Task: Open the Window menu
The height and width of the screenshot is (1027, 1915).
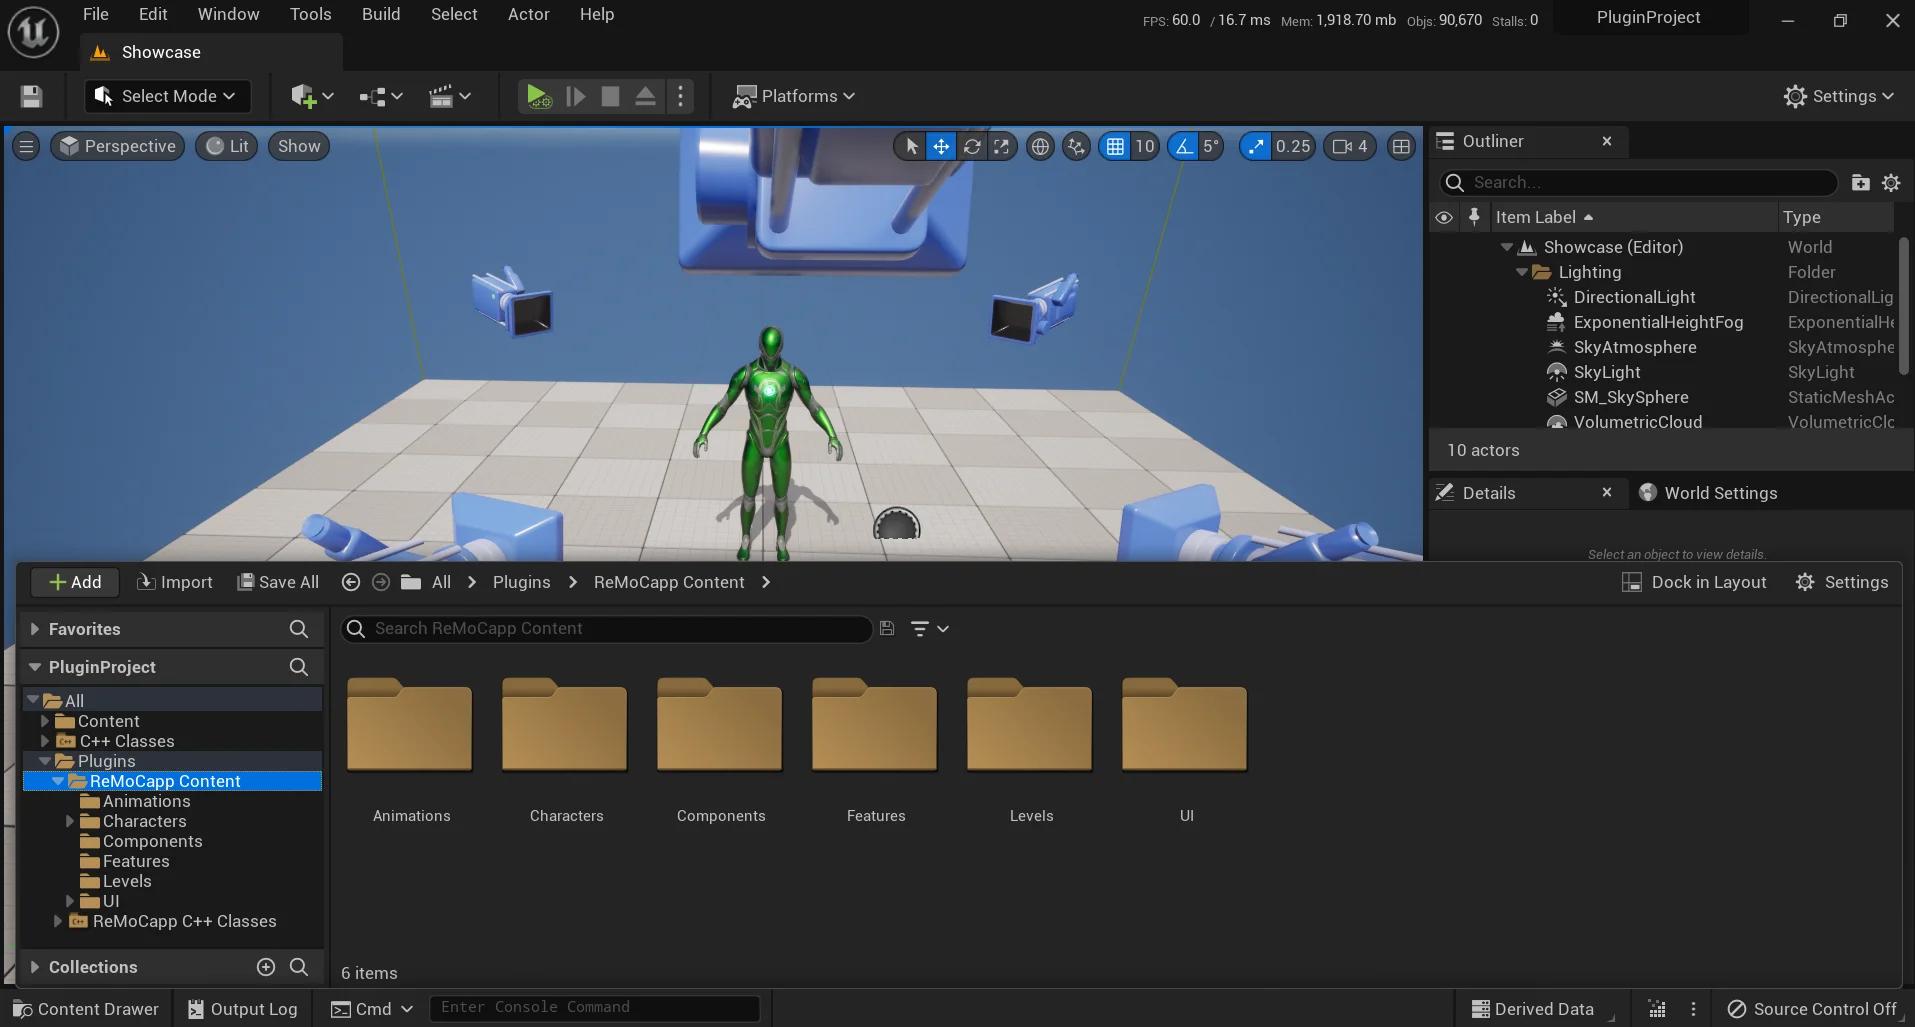Action: coord(228,14)
